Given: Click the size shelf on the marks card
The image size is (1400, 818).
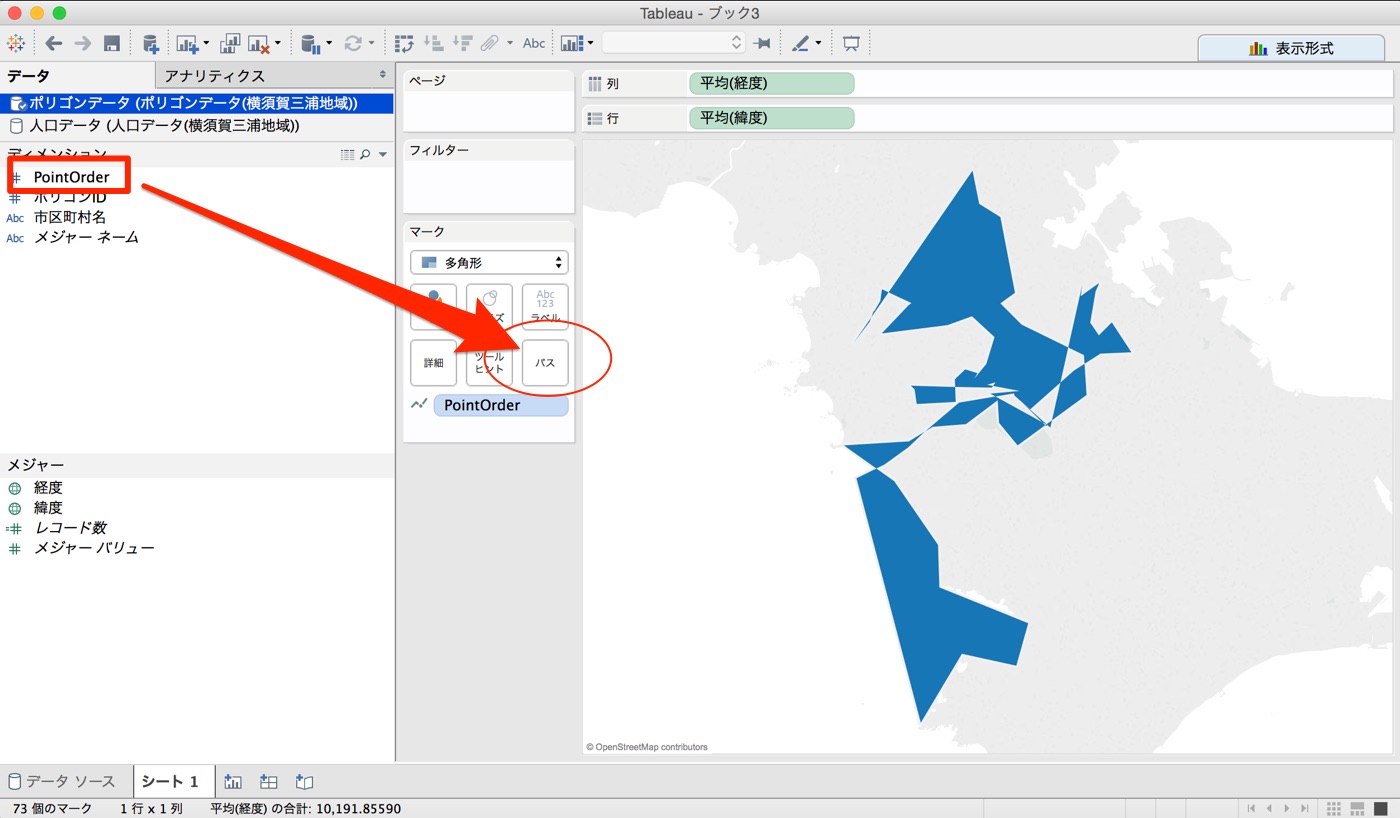Looking at the screenshot, I should [489, 306].
